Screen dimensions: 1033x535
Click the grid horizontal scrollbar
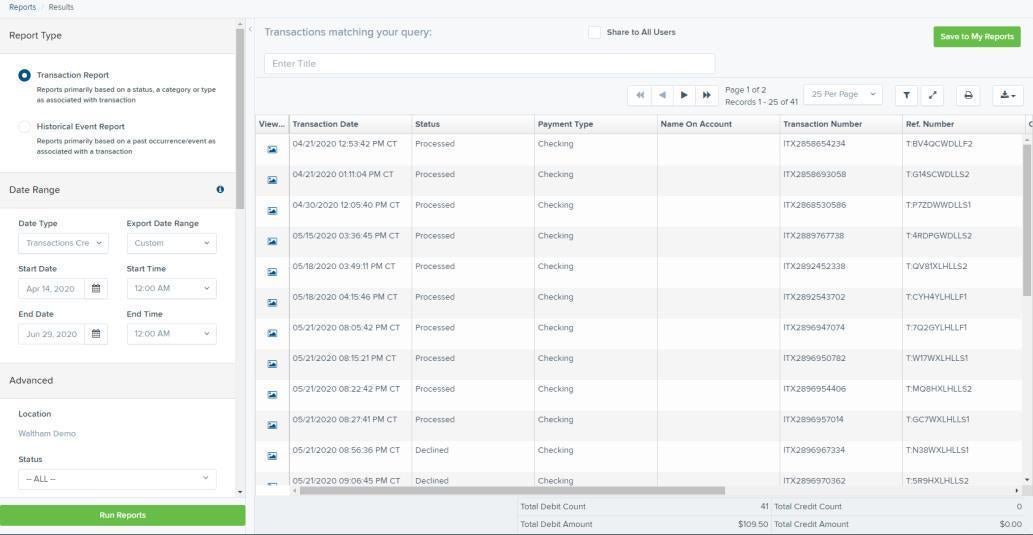click(512, 491)
